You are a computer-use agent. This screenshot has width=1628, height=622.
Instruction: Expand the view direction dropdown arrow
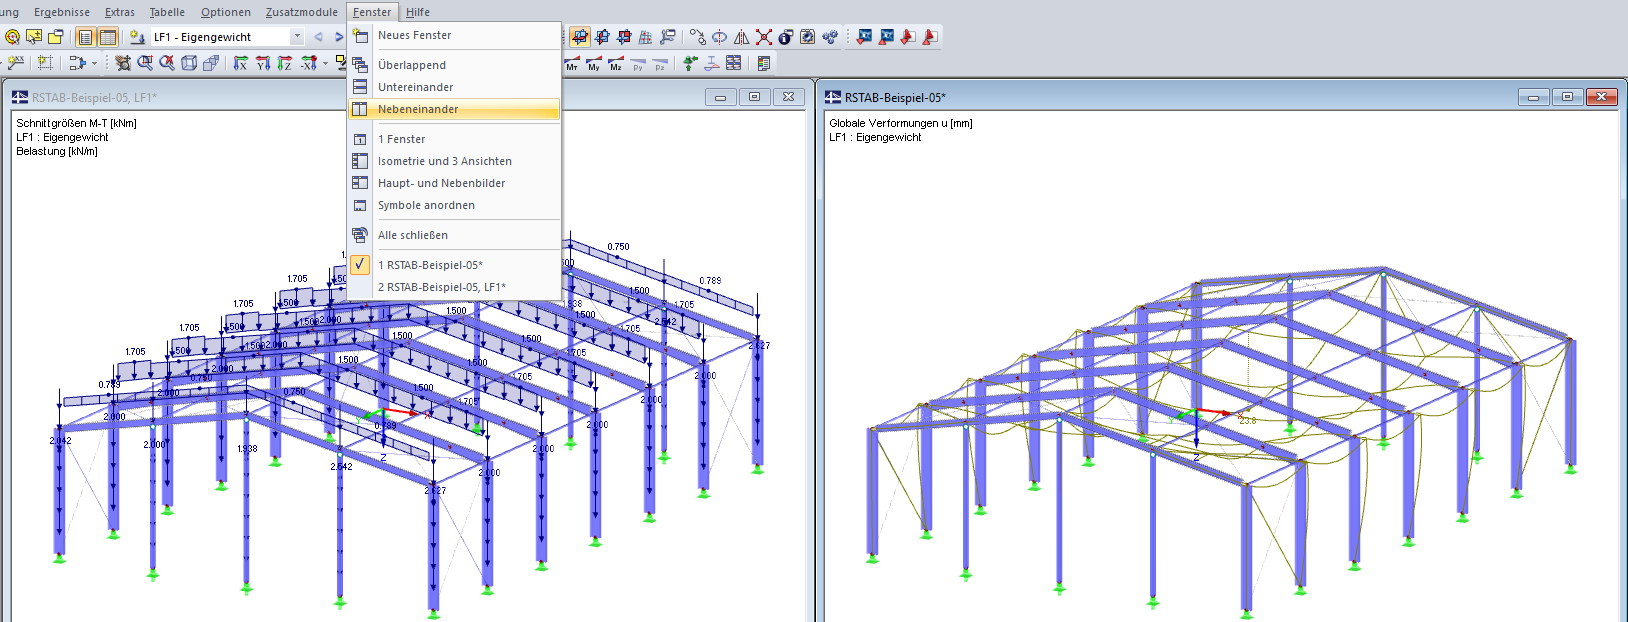point(325,63)
